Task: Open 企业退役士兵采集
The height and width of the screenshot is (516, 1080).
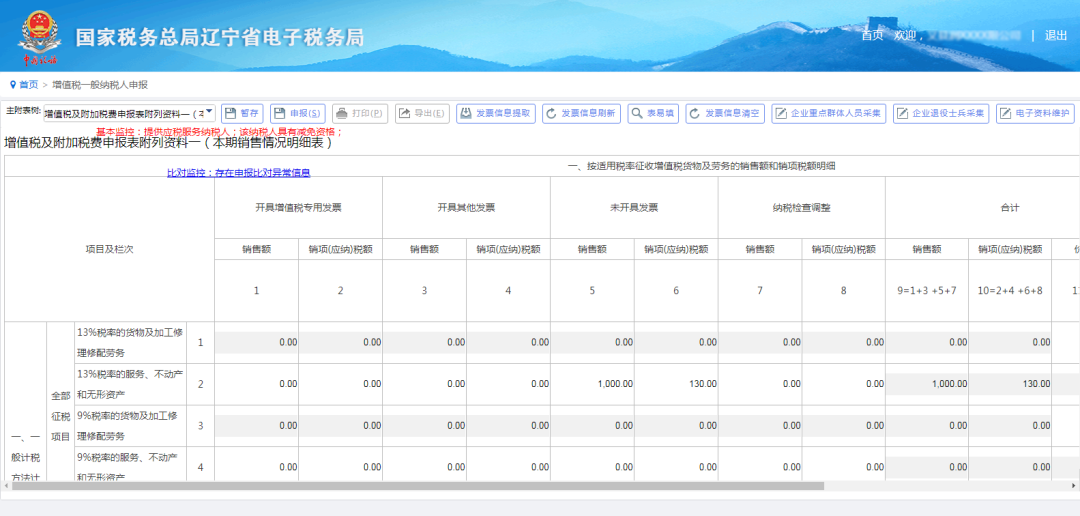Action: point(942,114)
